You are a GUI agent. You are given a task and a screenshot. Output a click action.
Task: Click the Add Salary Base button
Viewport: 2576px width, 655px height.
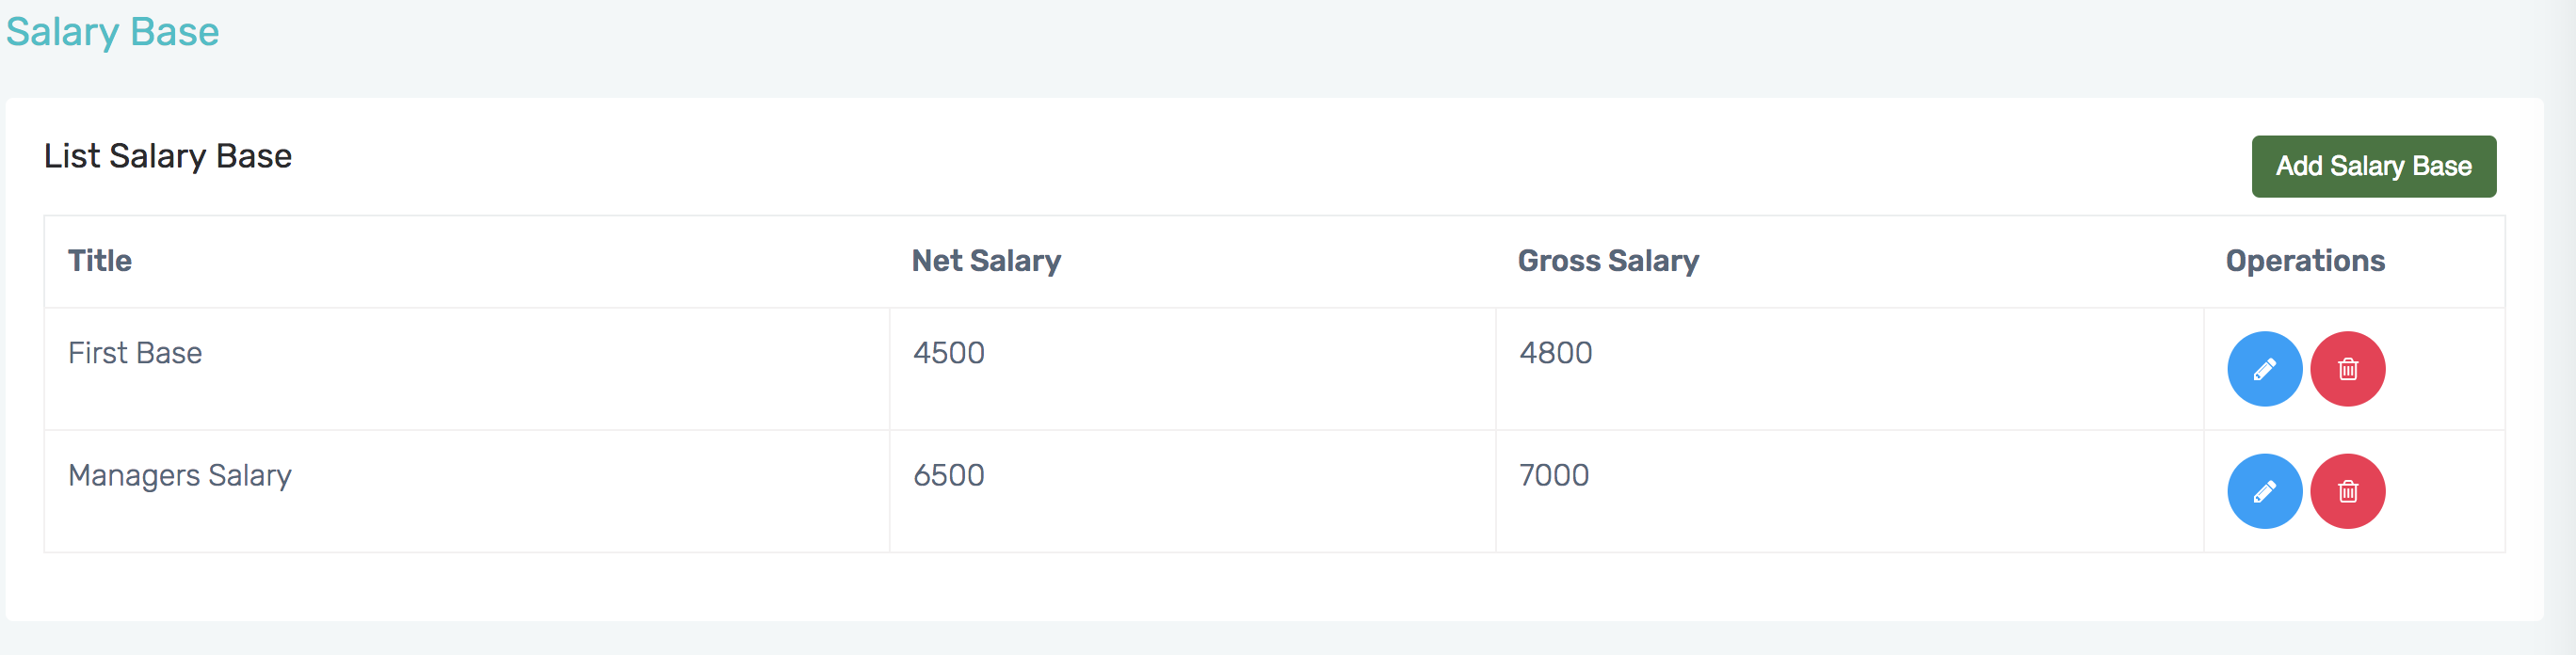tap(2373, 166)
